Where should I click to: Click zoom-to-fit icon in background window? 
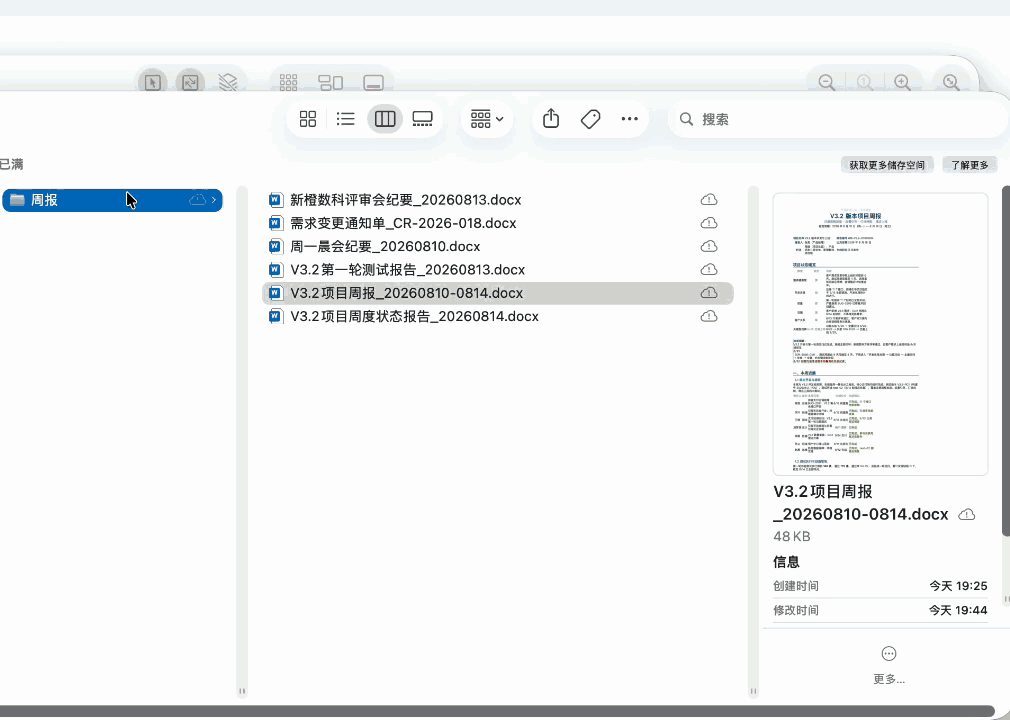[951, 82]
